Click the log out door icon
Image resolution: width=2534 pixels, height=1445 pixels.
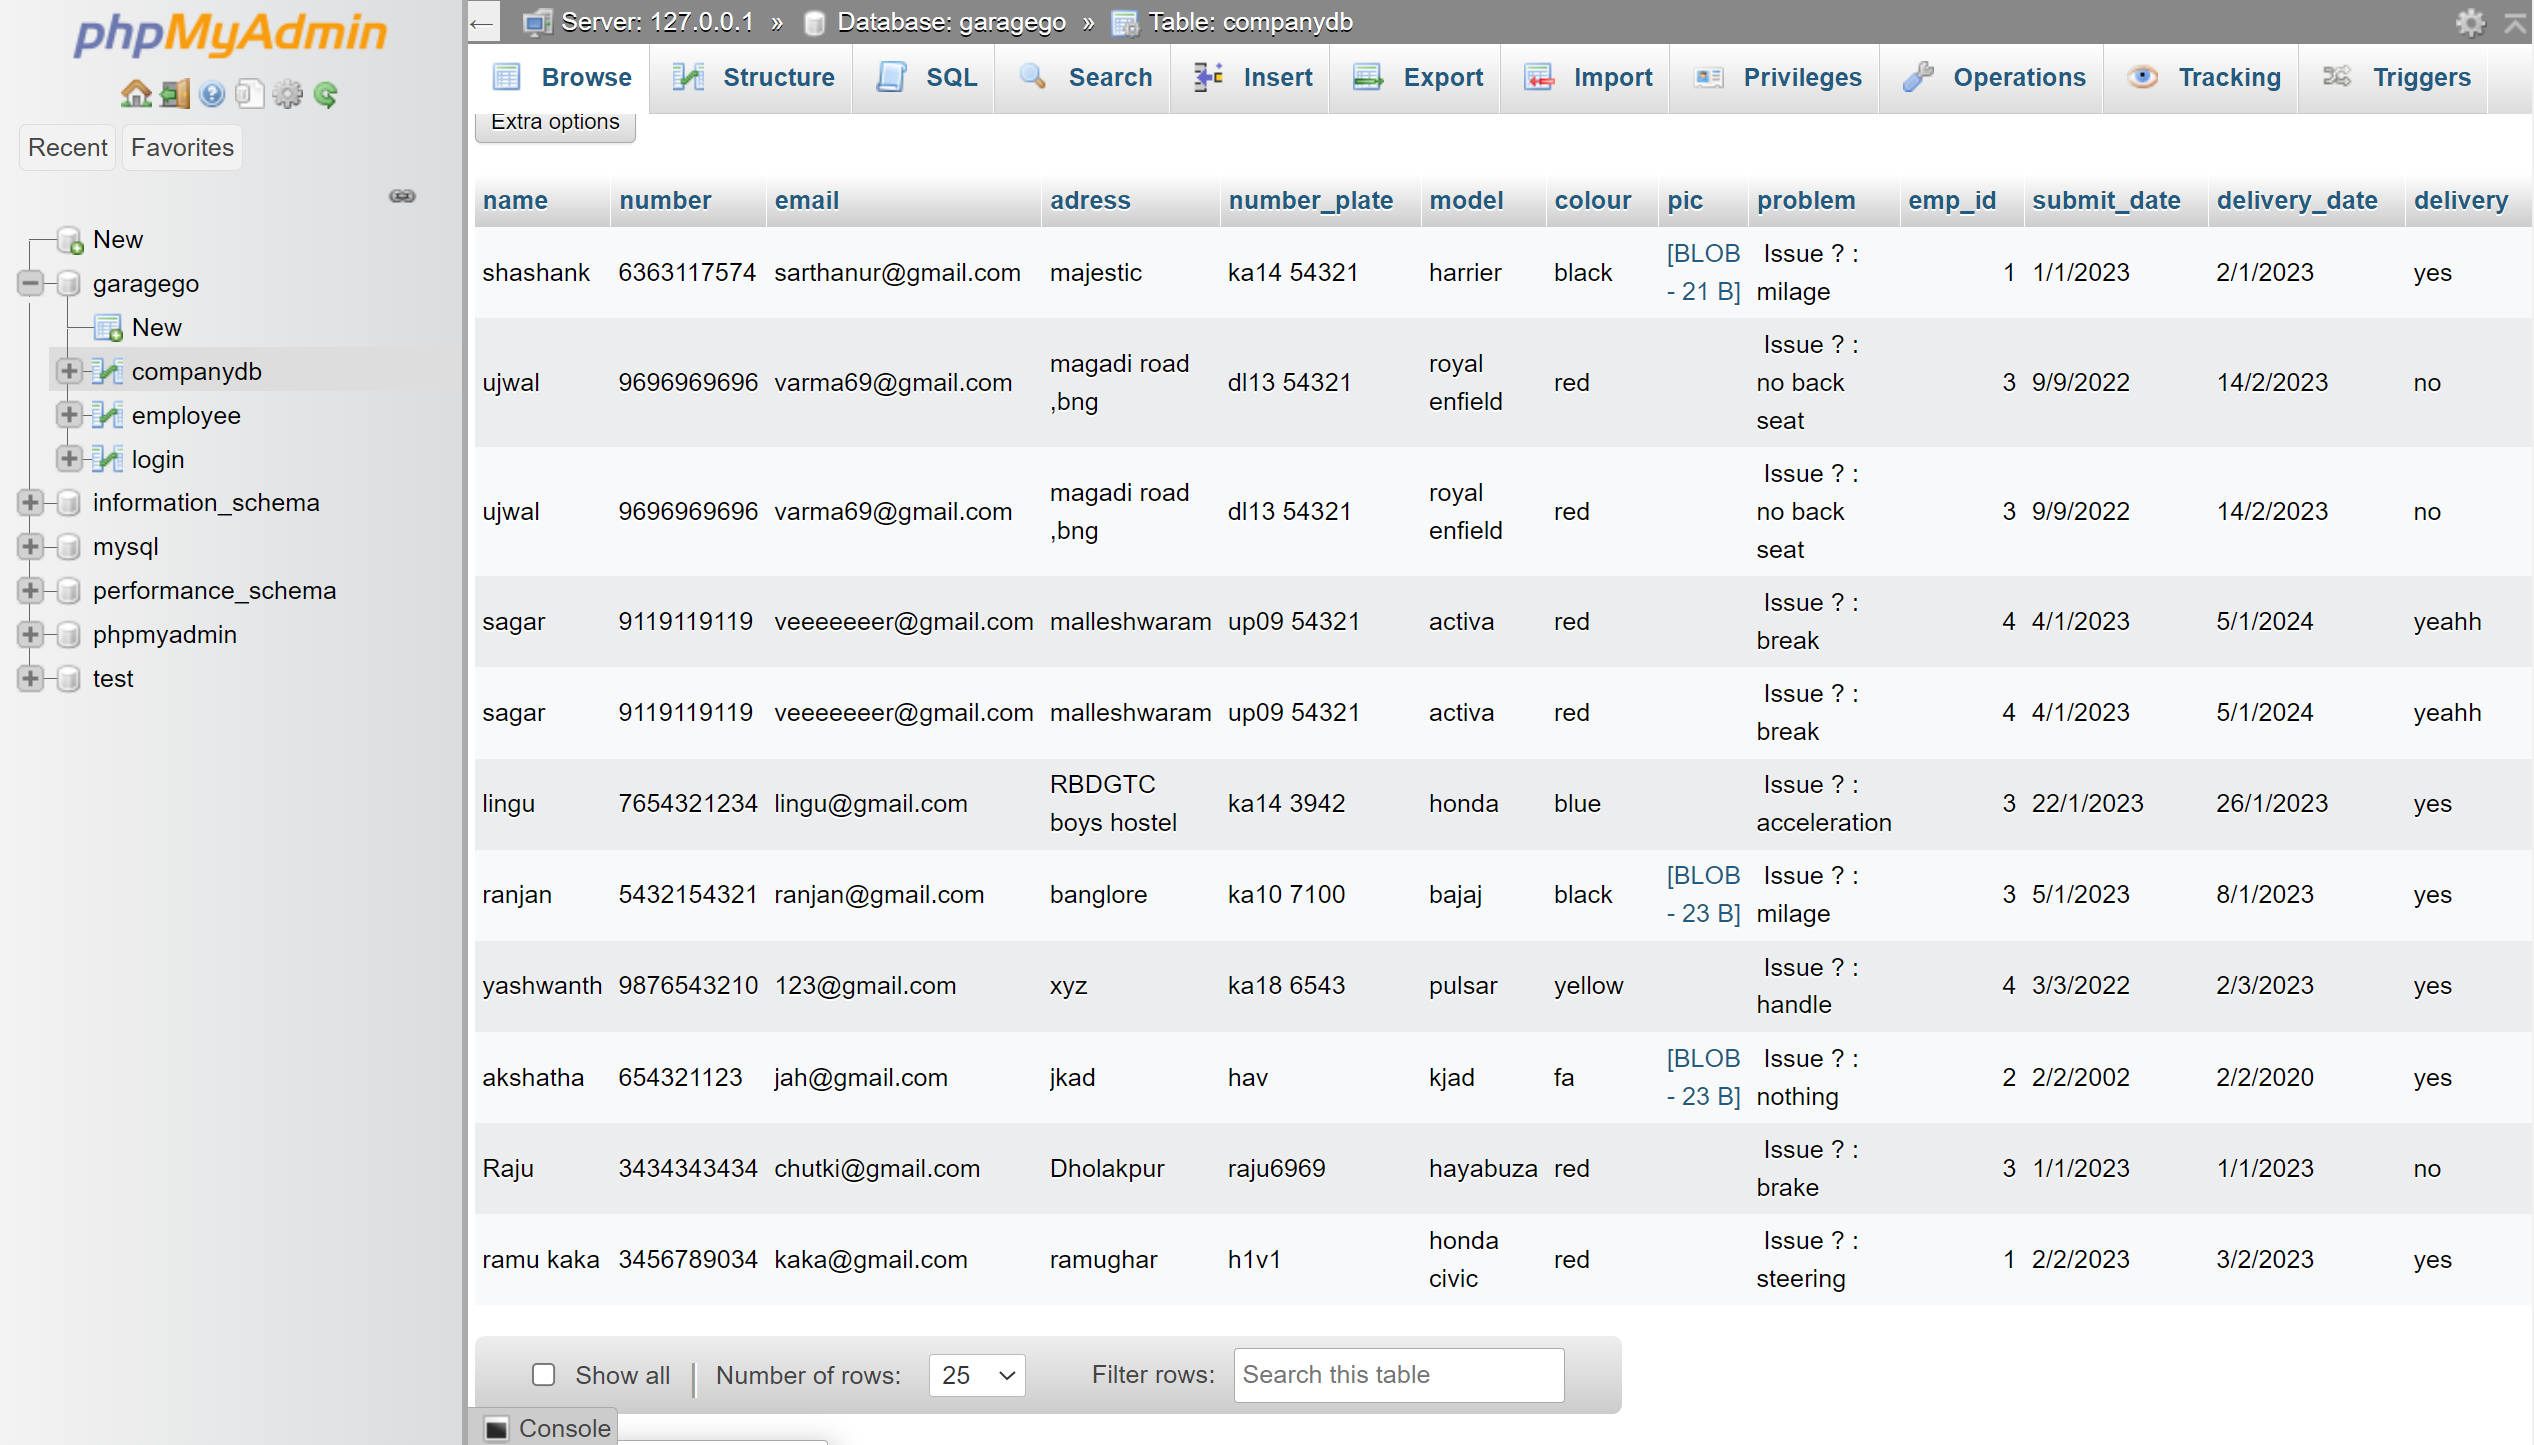coord(174,95)
